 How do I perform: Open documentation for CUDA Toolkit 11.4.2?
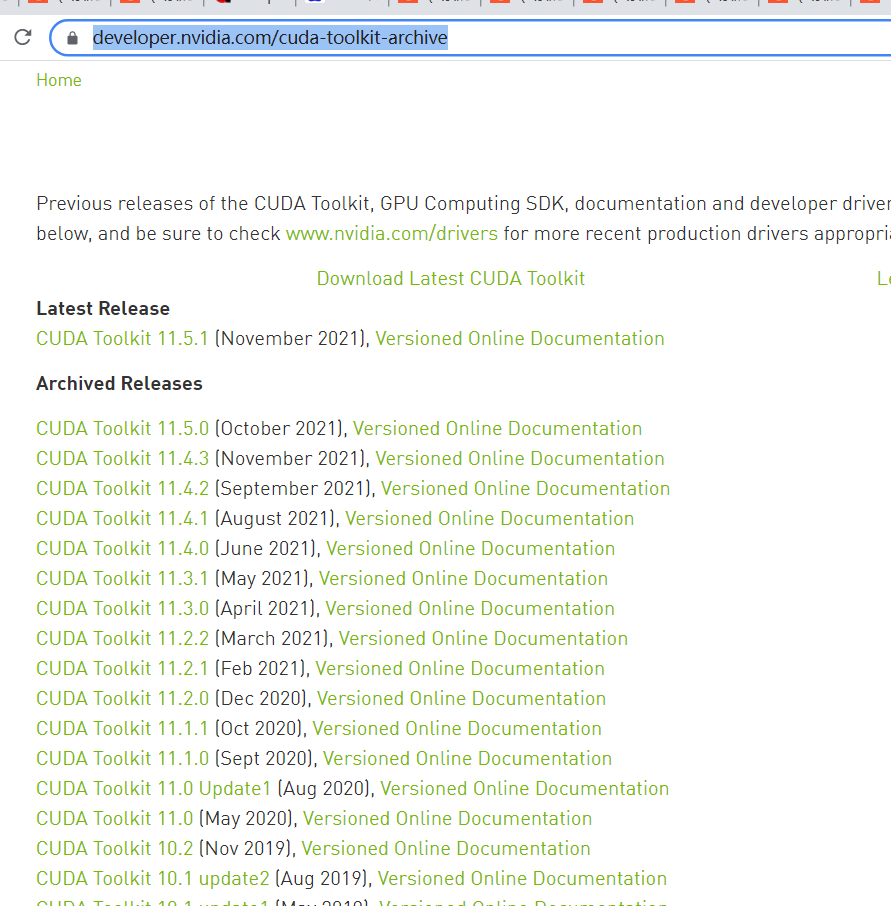pyautogui.click(x=525, y=489)
